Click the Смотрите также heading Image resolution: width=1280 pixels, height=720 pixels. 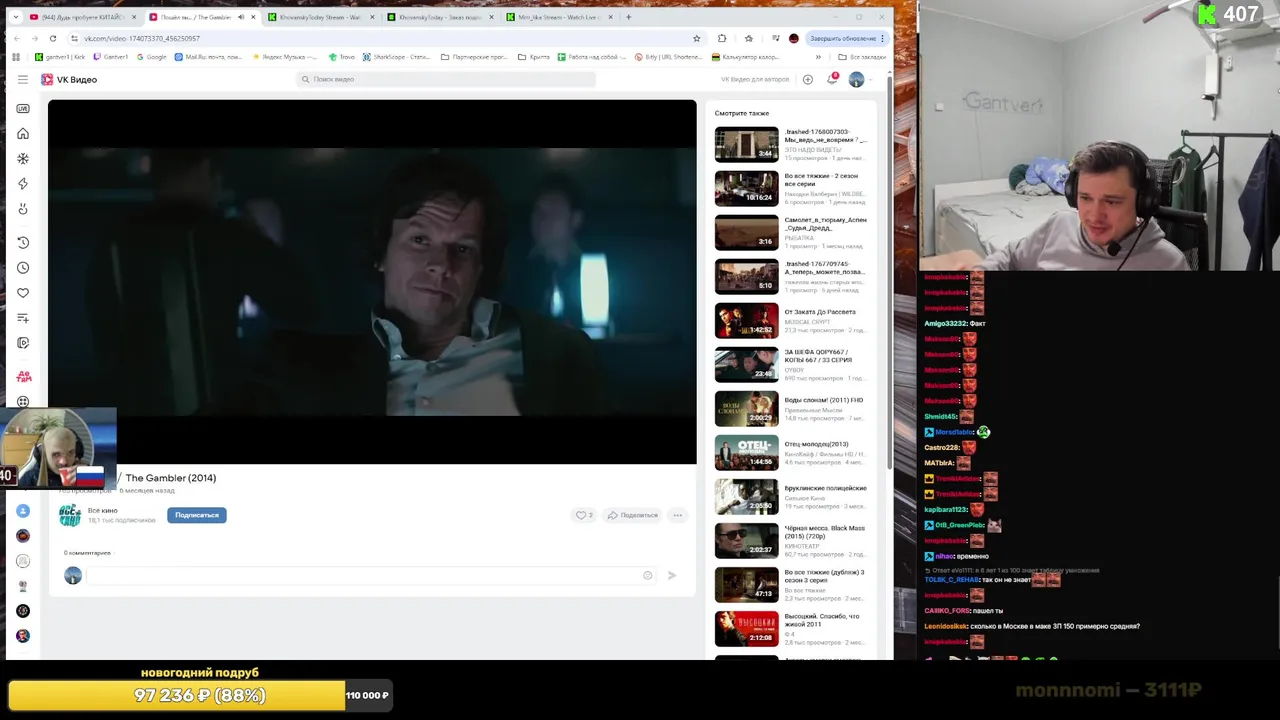(x=741, y=113)
